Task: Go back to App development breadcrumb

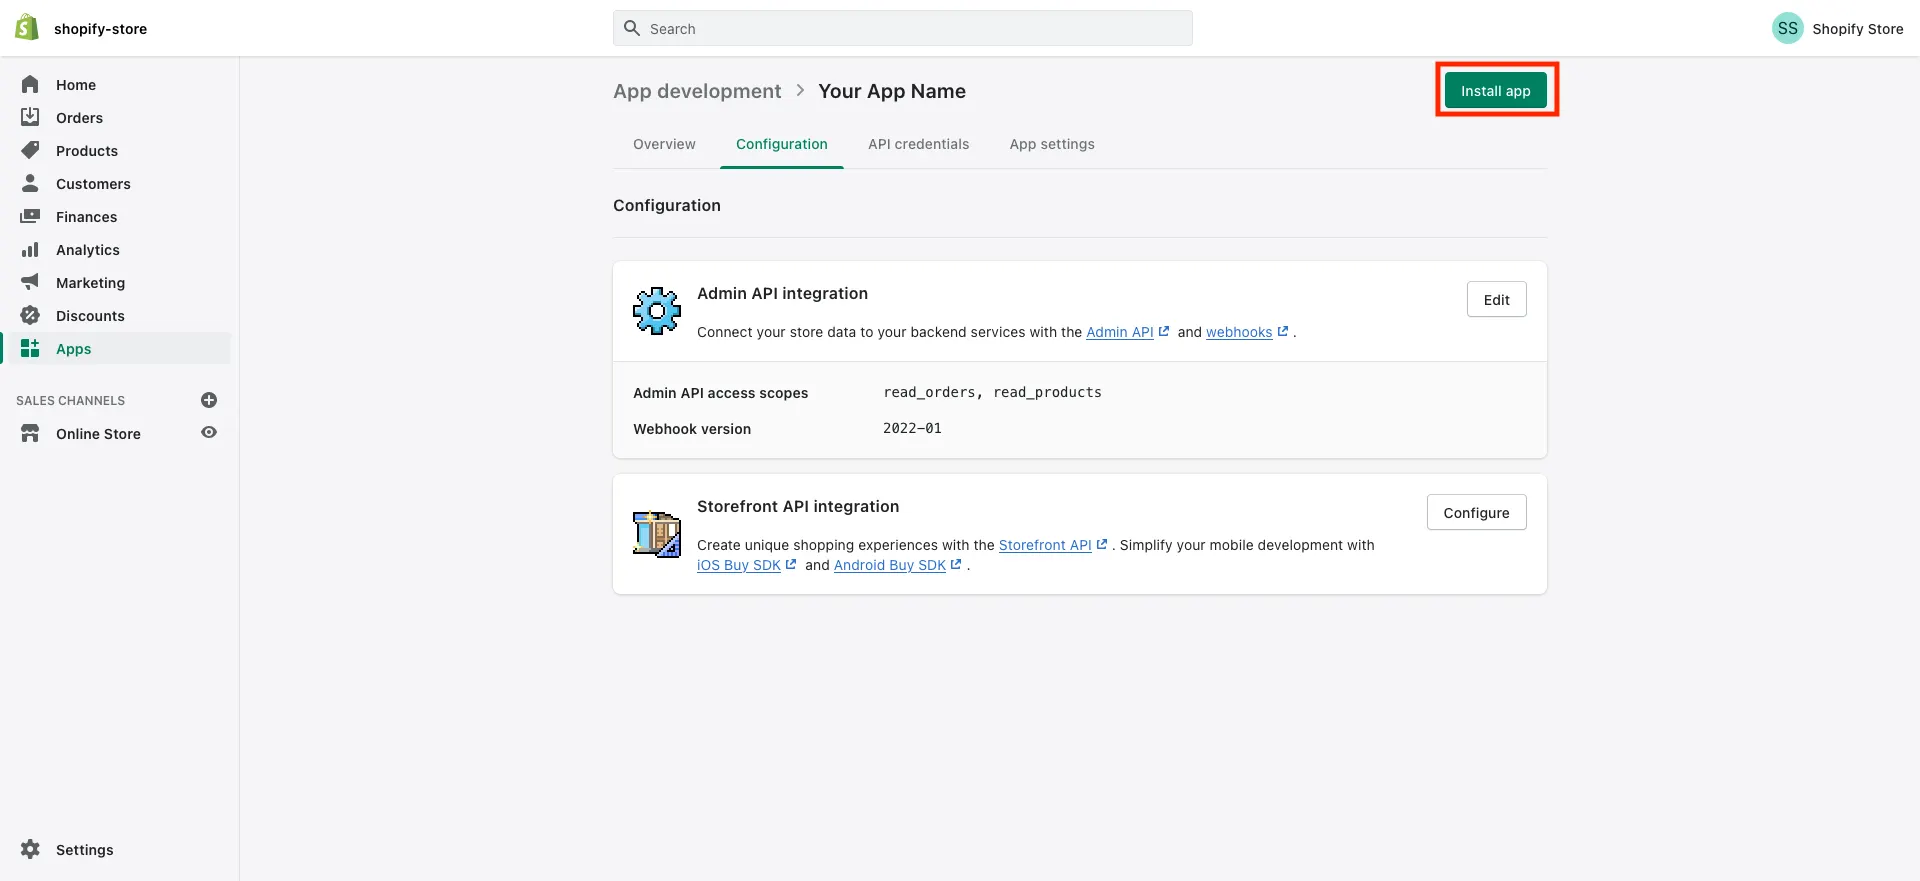Action: click(x=697, y=91)
